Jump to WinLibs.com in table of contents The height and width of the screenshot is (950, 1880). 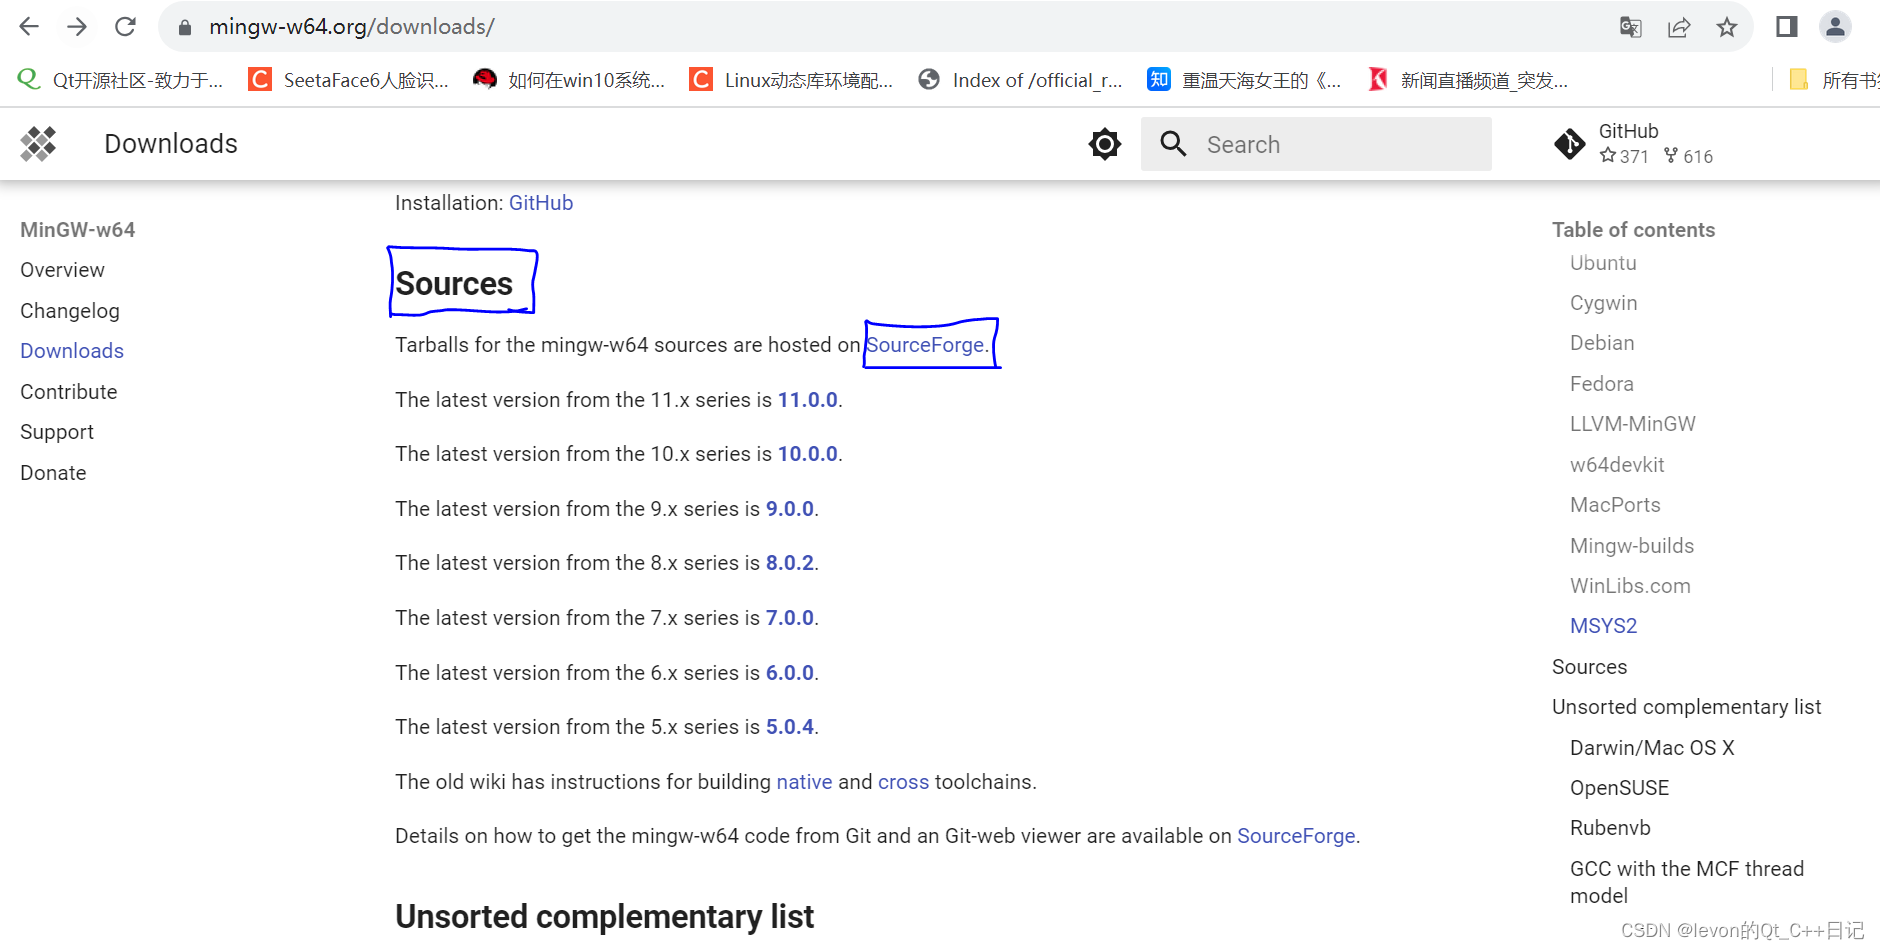(1630, 586)
